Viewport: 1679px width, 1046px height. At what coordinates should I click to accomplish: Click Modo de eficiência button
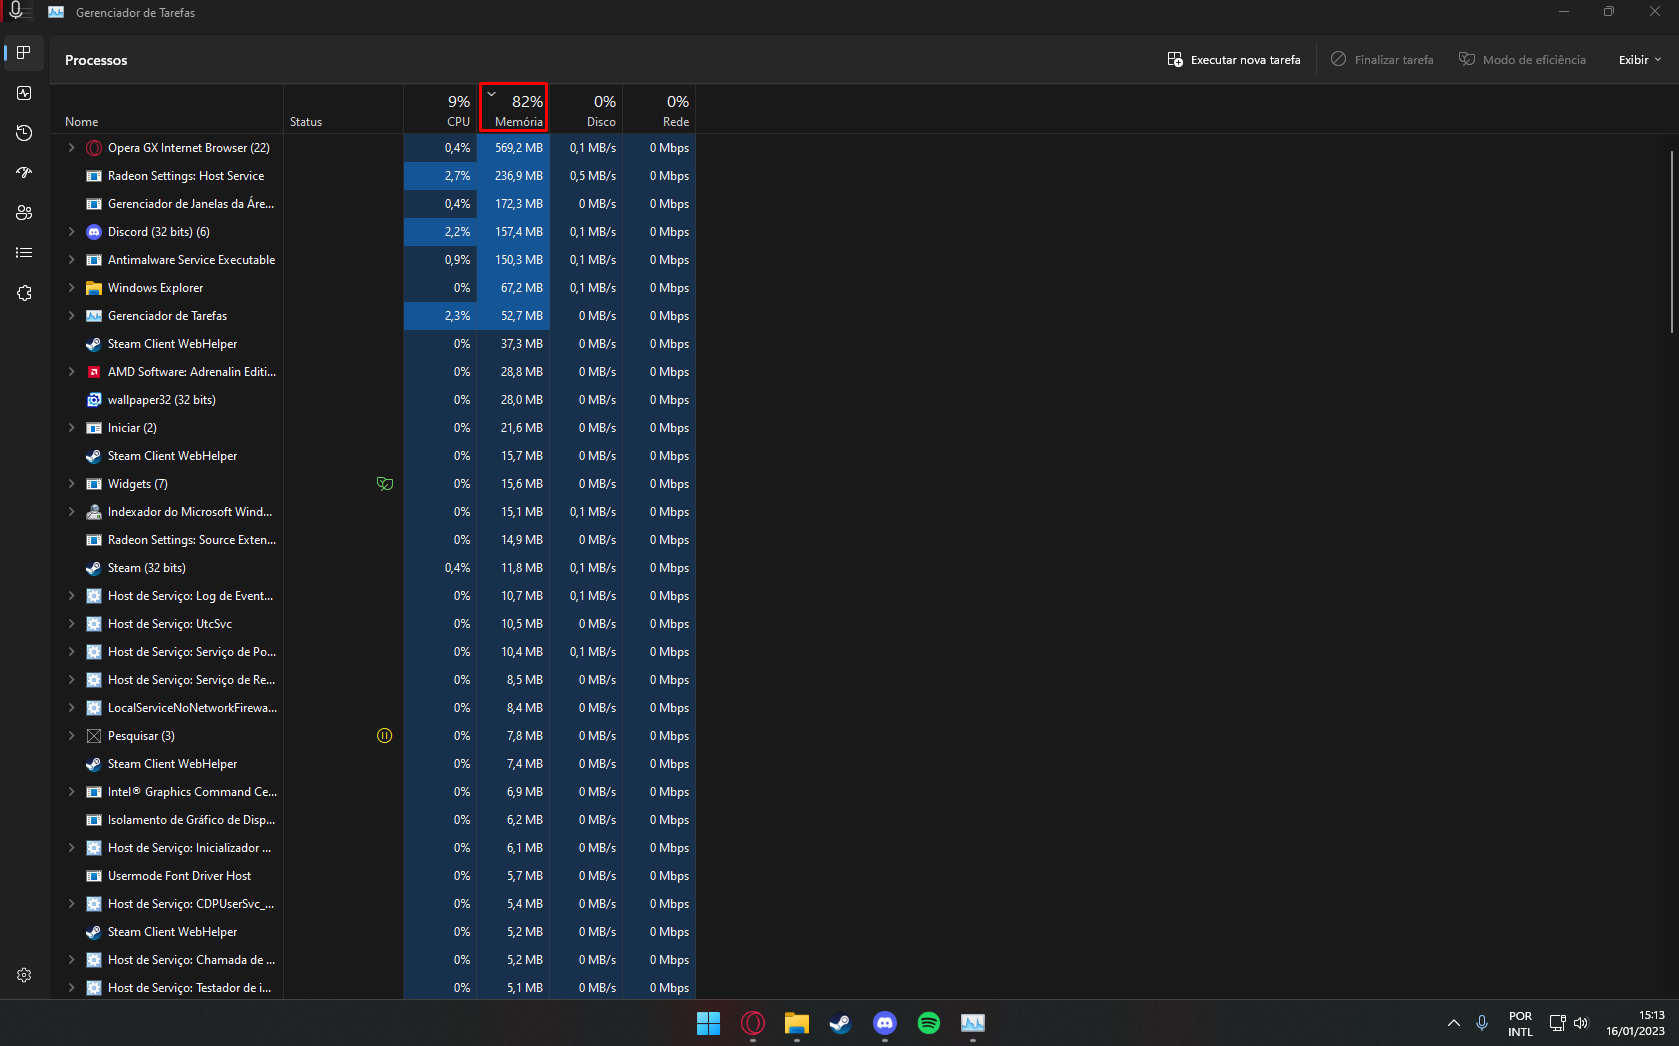click(1522, 60)
